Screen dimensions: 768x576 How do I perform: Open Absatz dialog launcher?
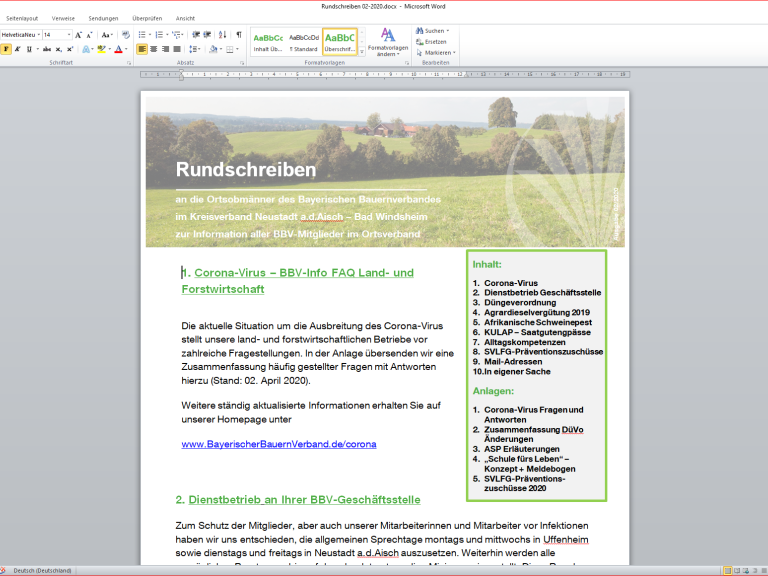pos(242,63)
